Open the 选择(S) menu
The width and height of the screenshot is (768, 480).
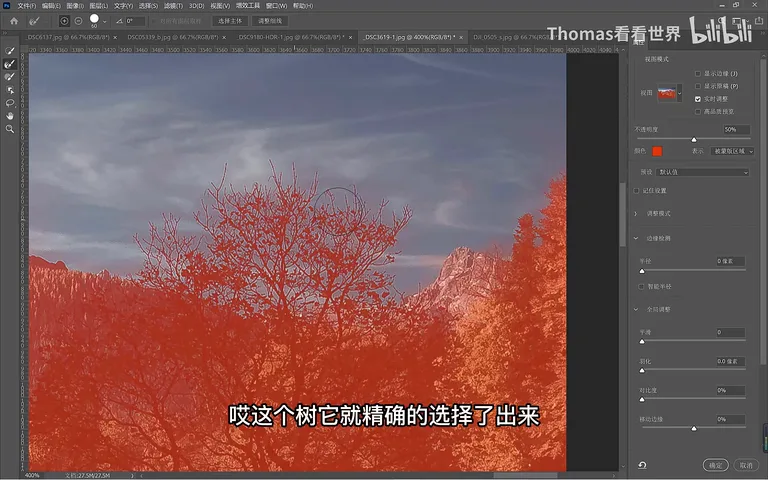pos(148,6)
